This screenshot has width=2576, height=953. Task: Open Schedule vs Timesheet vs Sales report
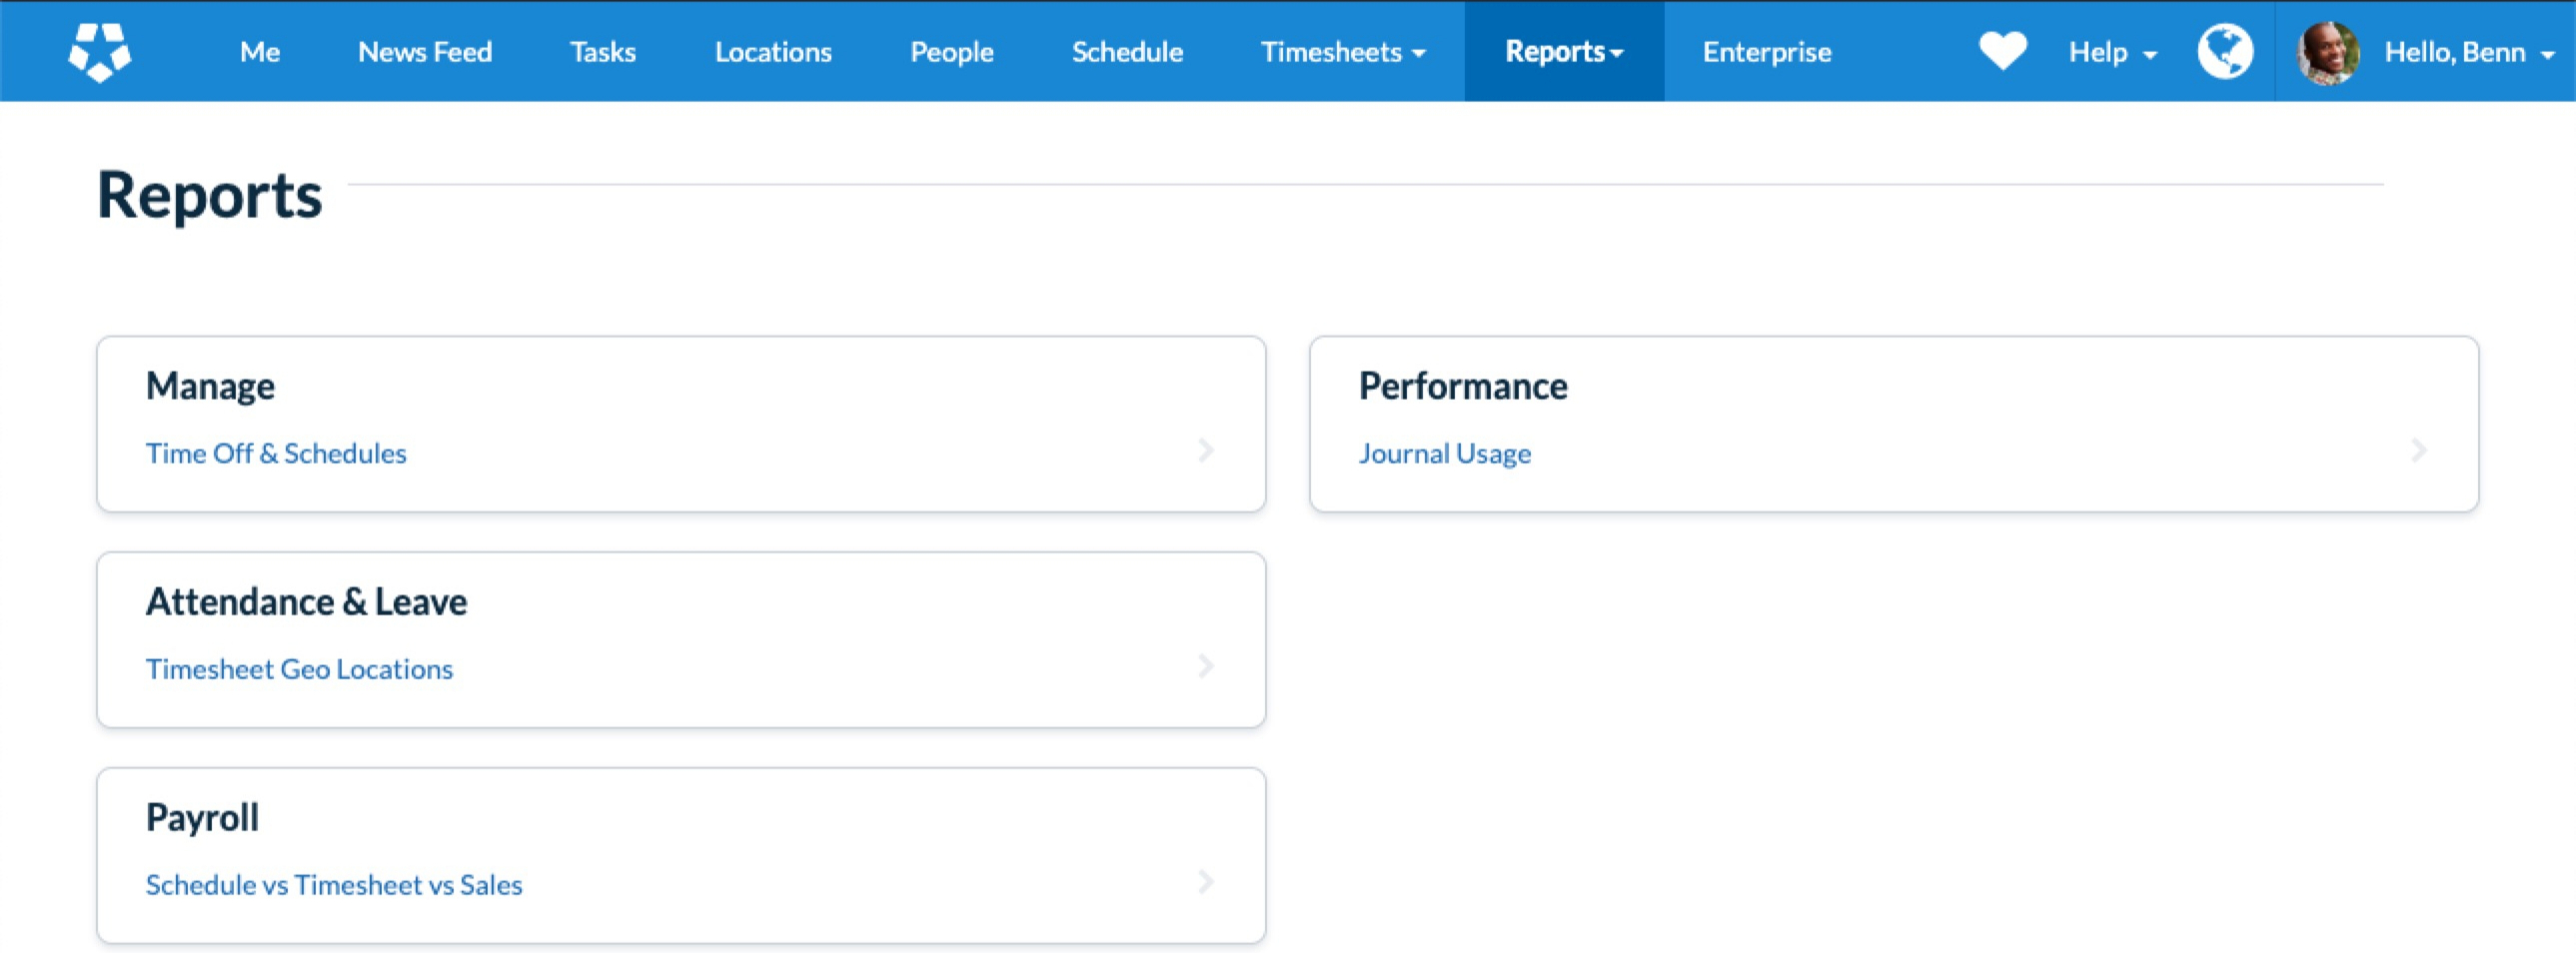coord(334,884)
